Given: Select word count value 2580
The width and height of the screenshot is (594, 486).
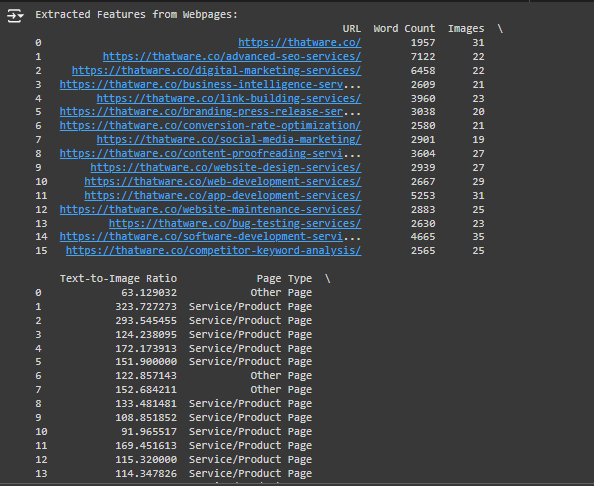Looking at the screenshot, I should 423,126.
